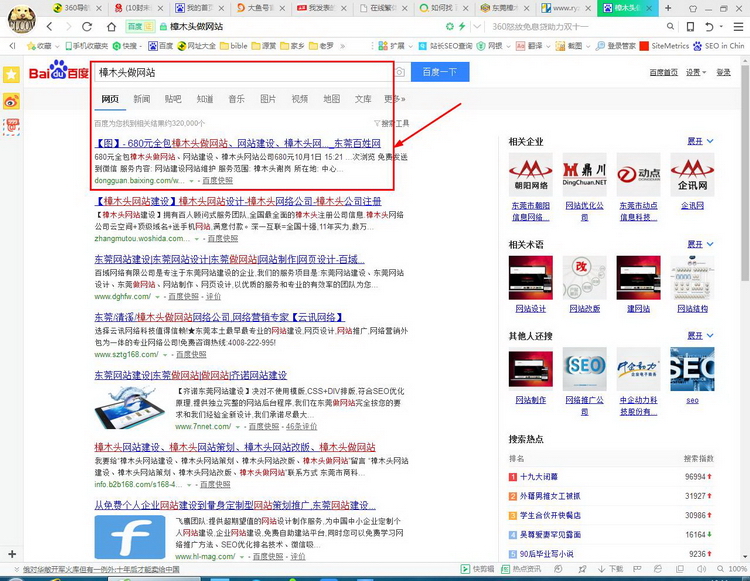The image size is (750, 581).
Task: Open the yellow star favorites sidebar icon
Action: pyautogui.click(x=11, y=74)
